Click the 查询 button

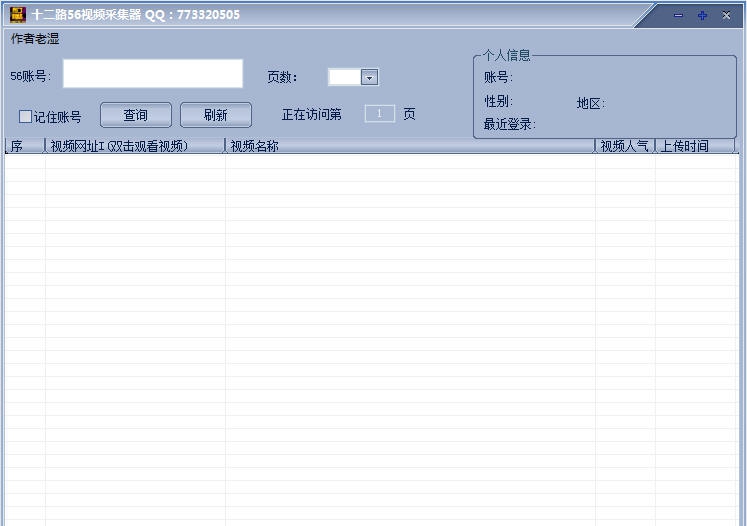pyautogui.click(x=136, y=115)
